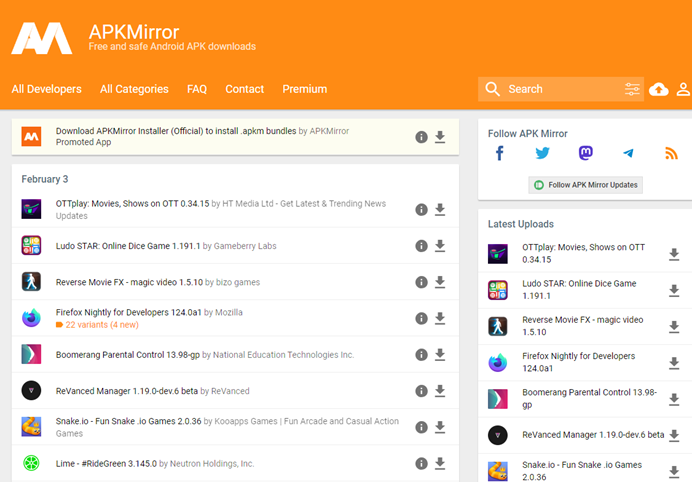Open APK Mirror's Twitter icon
The height and width of the screenshot is (482, 692).
[542, 153]
